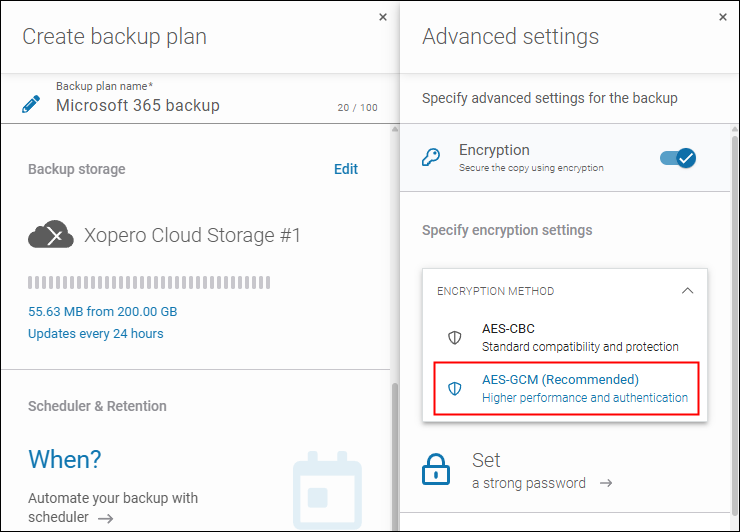Close the Create backup plan panel
Image resolution: width=740 pixels, height=532 pixels.
pyautogui.click(x=383, y=17)
